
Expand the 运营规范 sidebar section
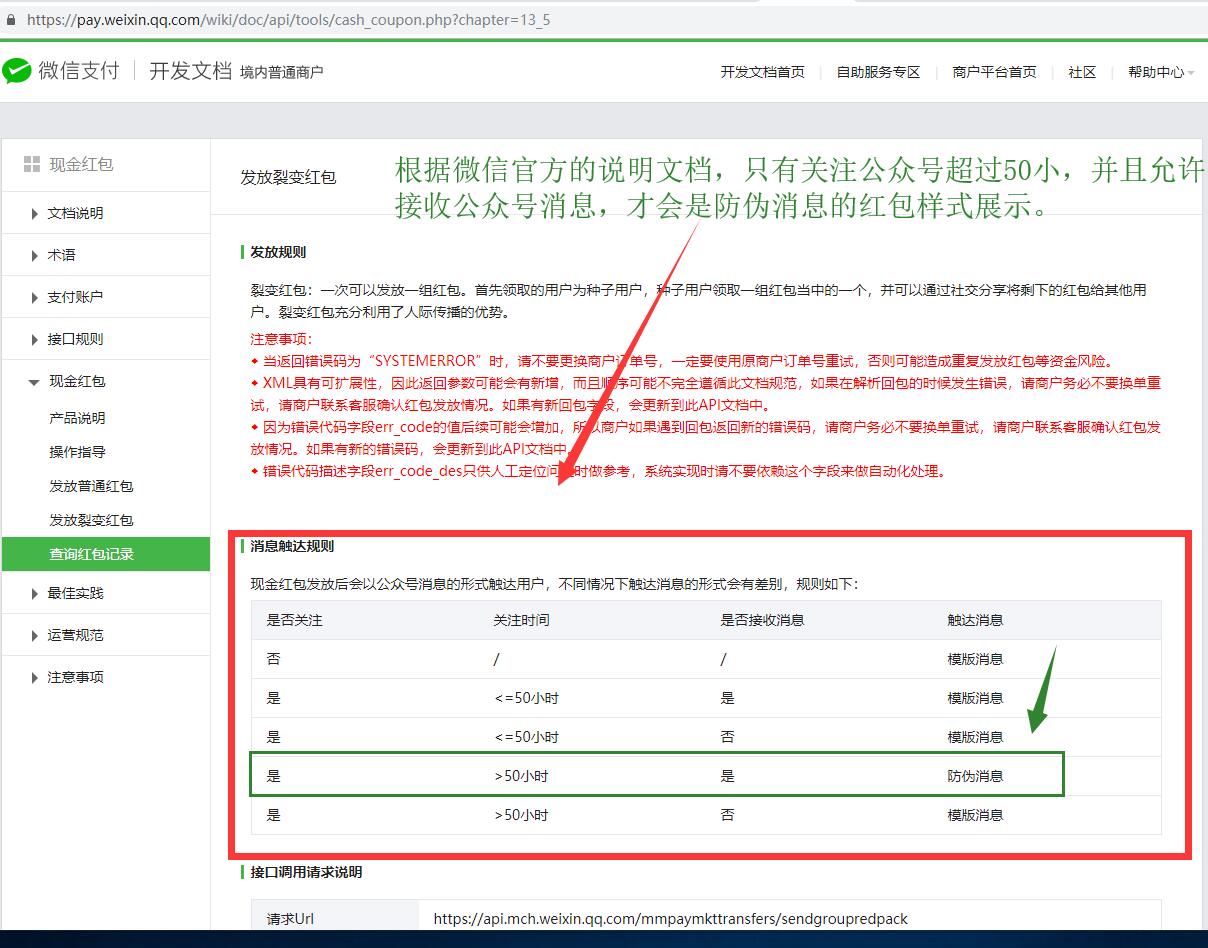click(75, 635)
